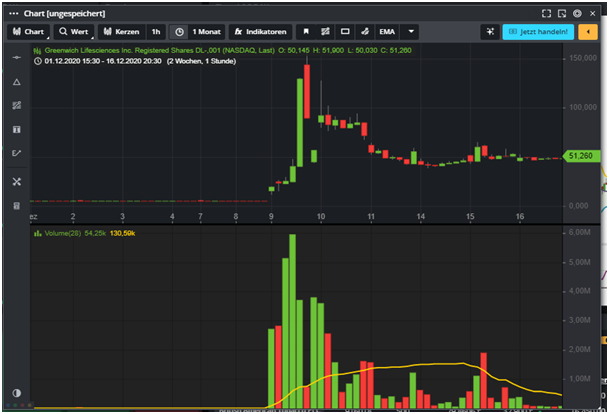The height and width of the screenshot is (414, 609).
Task: Toggle the pencil draw mode in sidebar
Action: (x=16, y=153)
